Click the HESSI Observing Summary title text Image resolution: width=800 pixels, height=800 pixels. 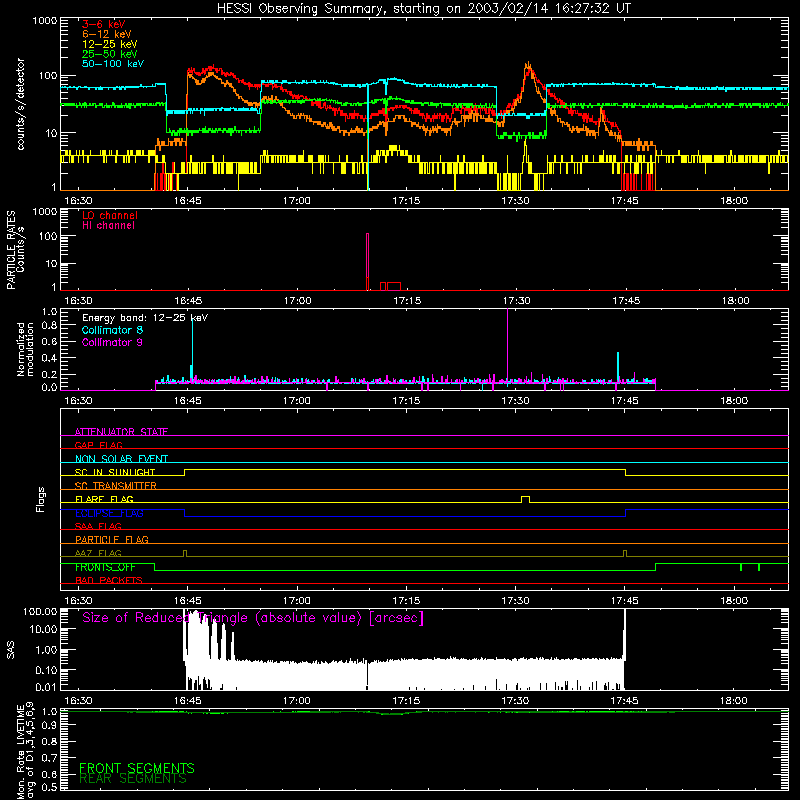point(424,8)
